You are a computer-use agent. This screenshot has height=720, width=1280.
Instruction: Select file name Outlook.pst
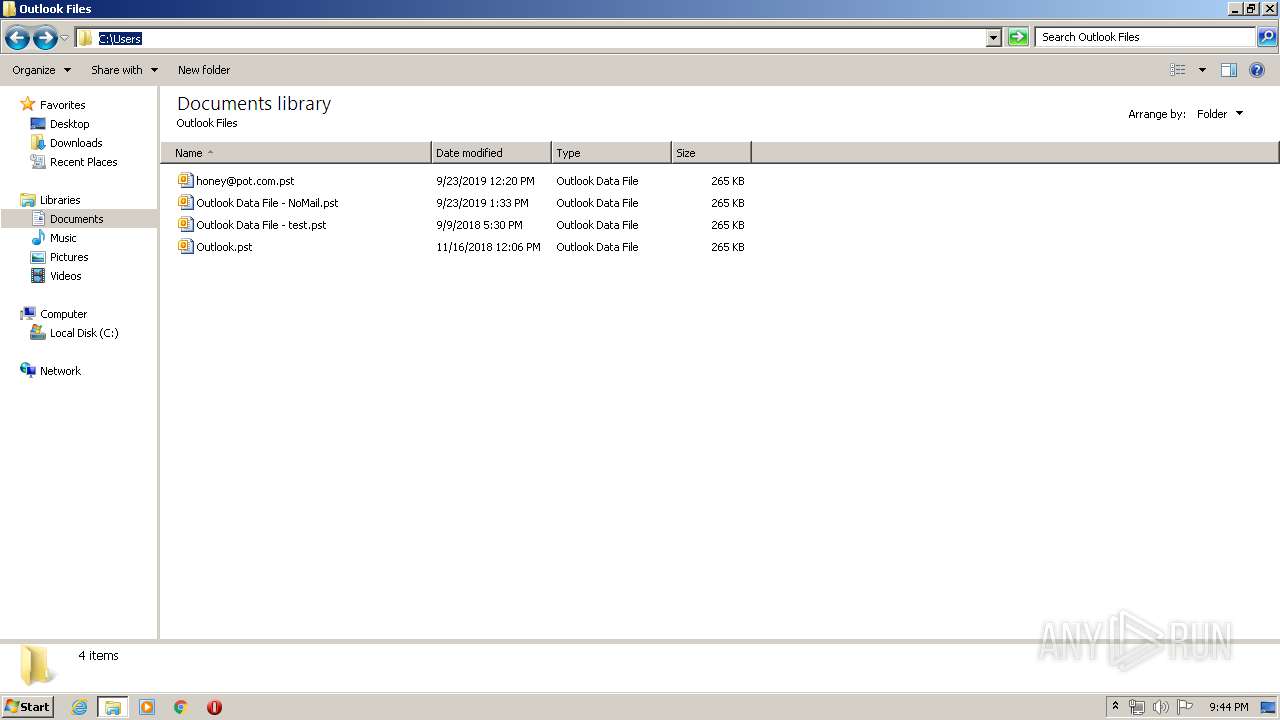tap(224, 247)
